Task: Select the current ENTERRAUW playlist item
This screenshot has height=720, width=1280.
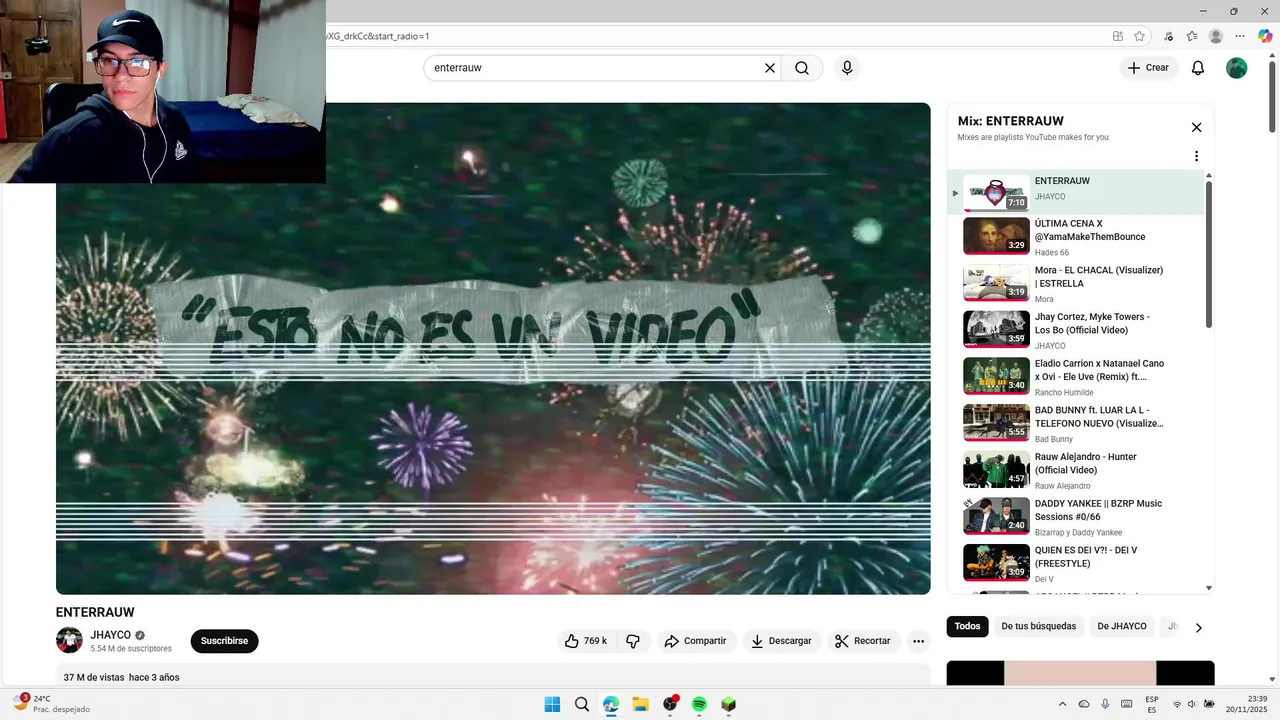Action: point(1076,192)
